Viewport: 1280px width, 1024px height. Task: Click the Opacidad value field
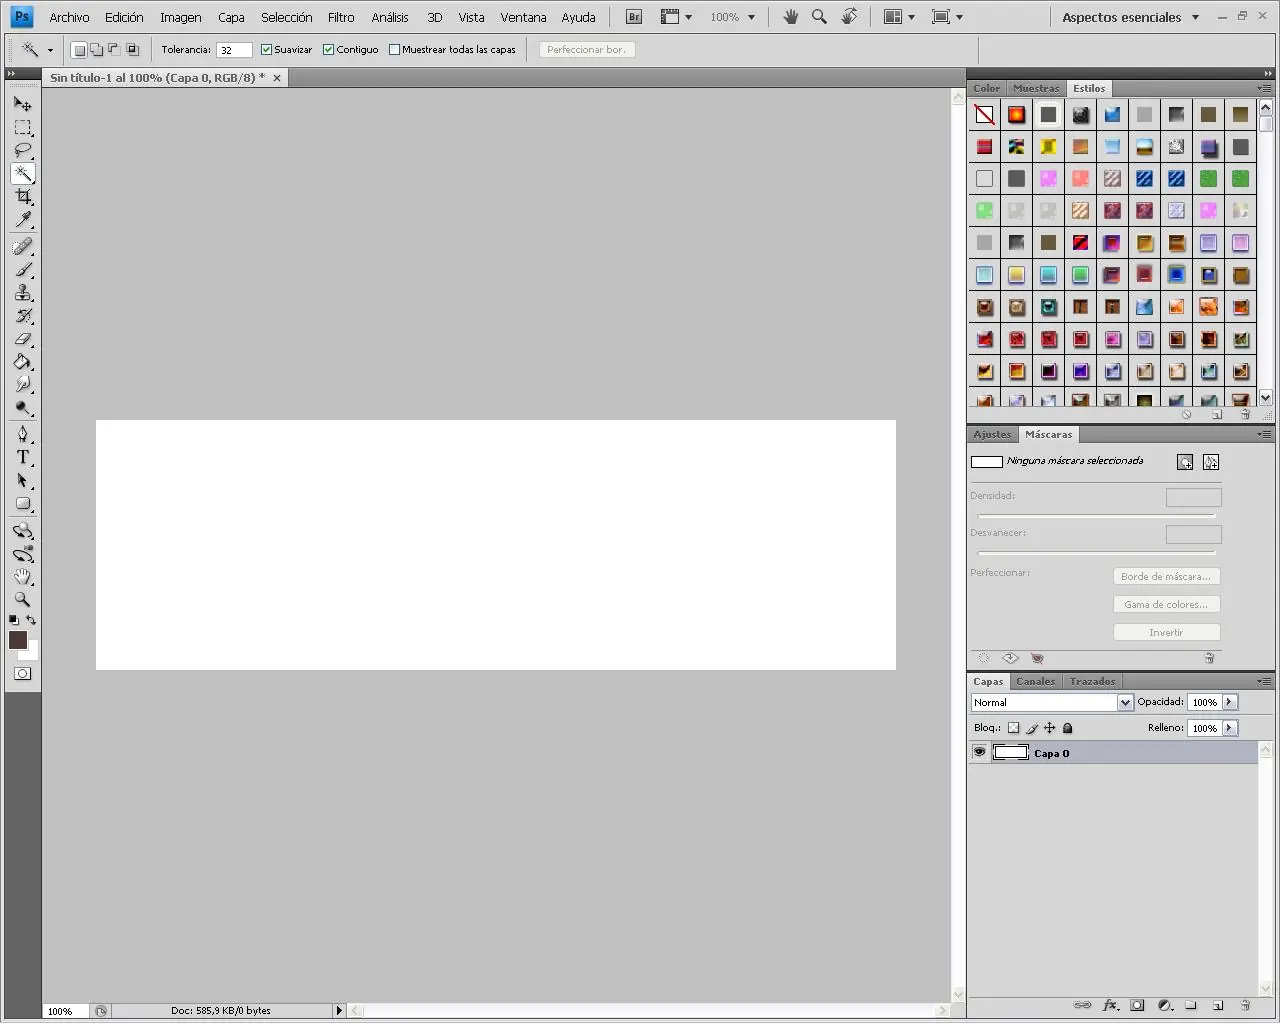point(1205,702)
